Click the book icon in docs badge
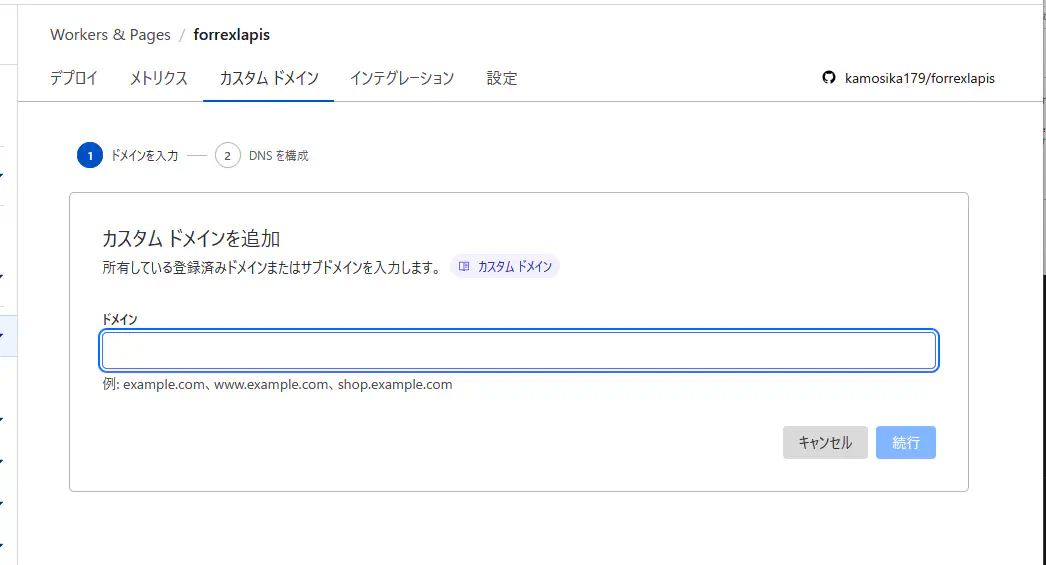This screenshot has height=565, width=1046. (464, 267)
